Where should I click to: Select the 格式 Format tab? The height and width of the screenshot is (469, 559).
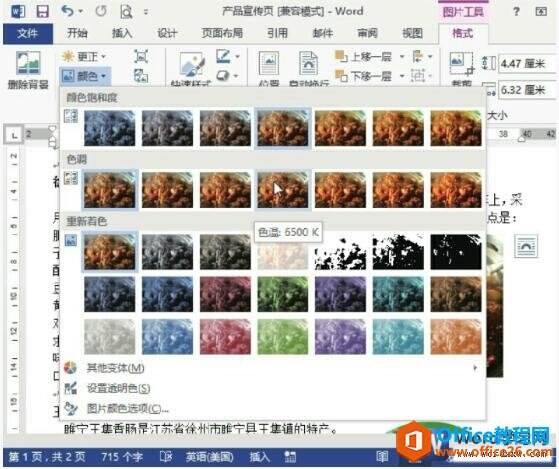pyautogui.click(x=462, y=34)
